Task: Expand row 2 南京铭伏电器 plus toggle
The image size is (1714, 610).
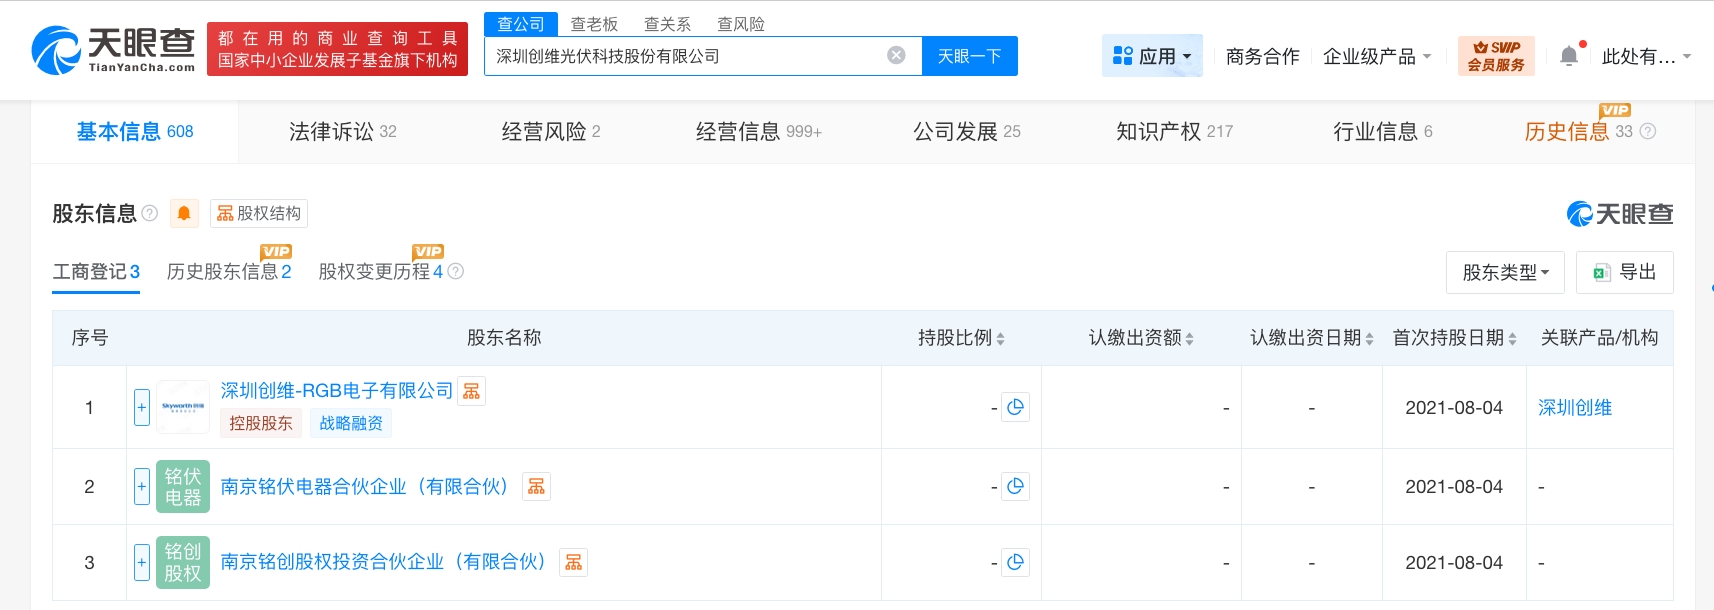Action: click(142, 486)
